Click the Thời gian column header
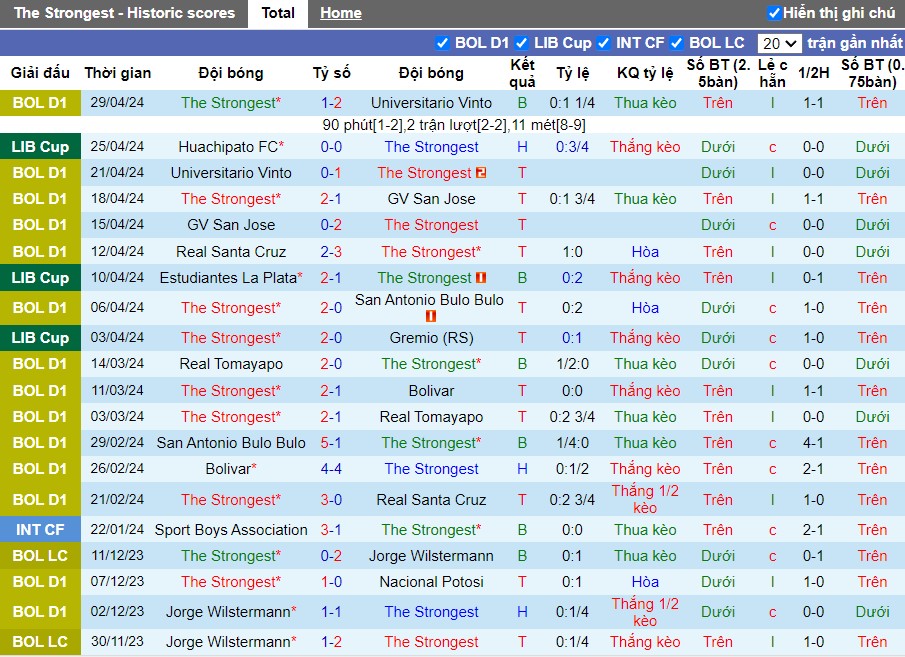 coord(118,73)
